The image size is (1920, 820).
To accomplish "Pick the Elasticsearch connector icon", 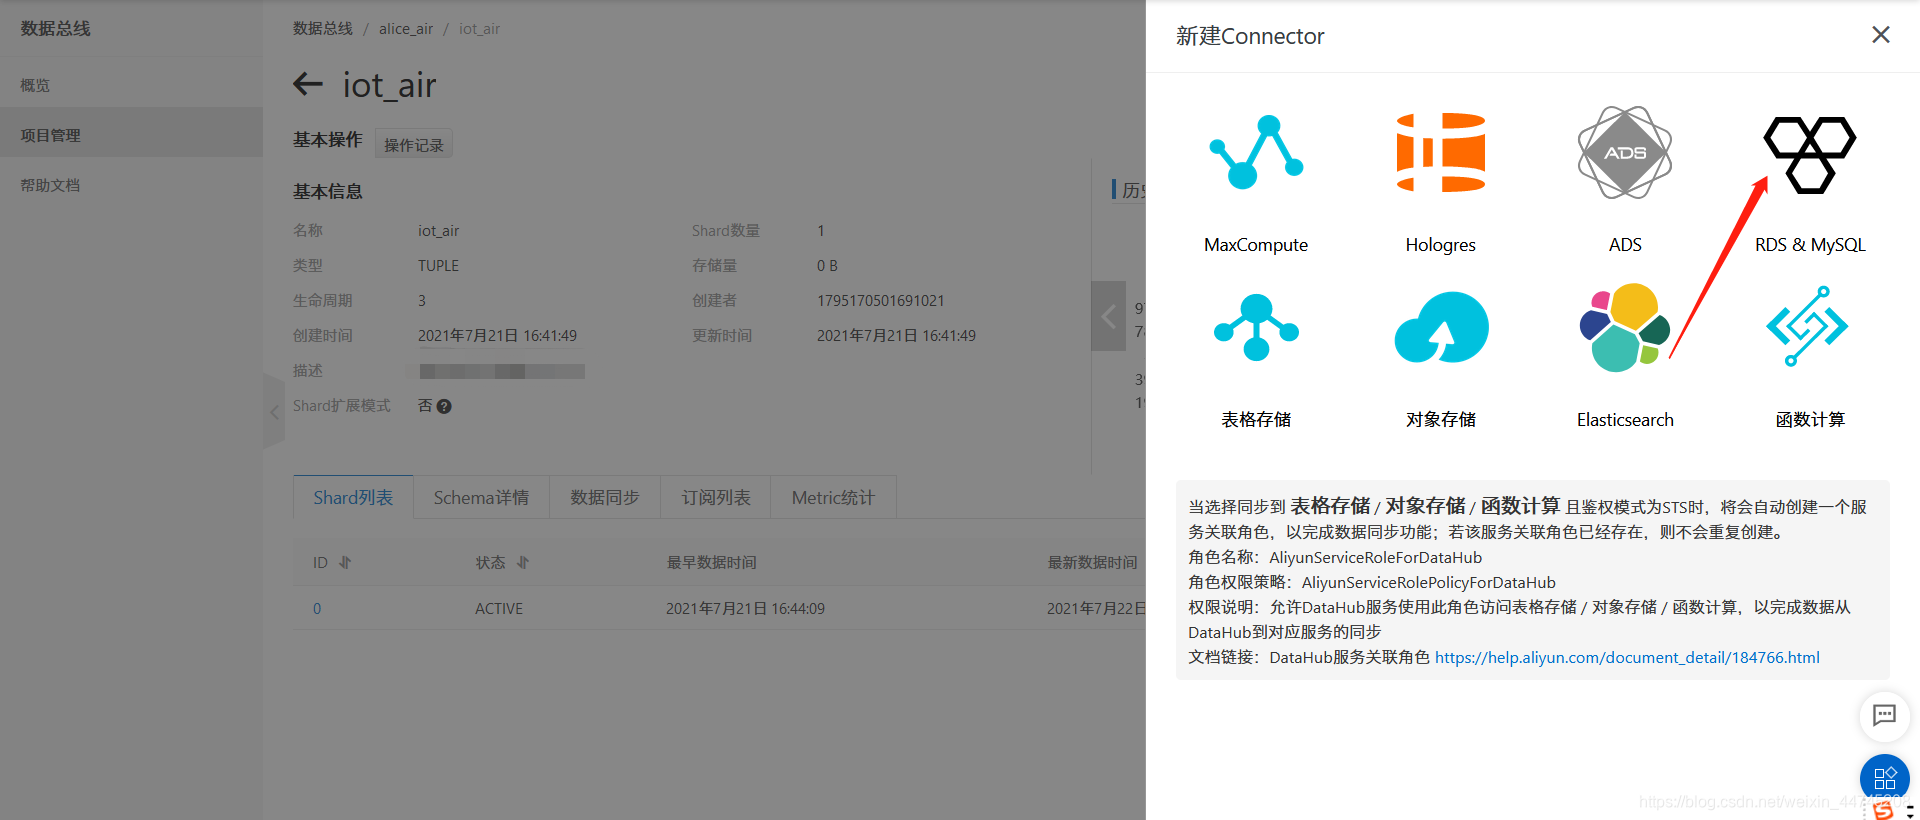I will tap(1625, 327).
